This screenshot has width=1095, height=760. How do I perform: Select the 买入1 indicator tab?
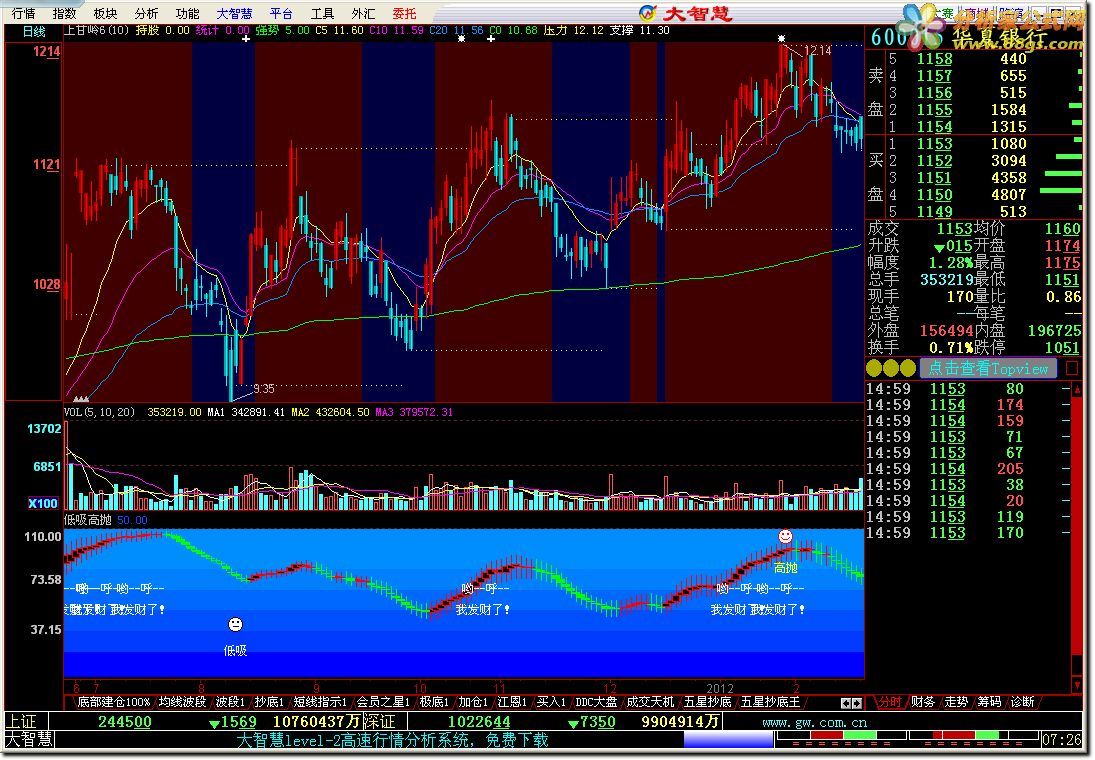coord(550,702)
